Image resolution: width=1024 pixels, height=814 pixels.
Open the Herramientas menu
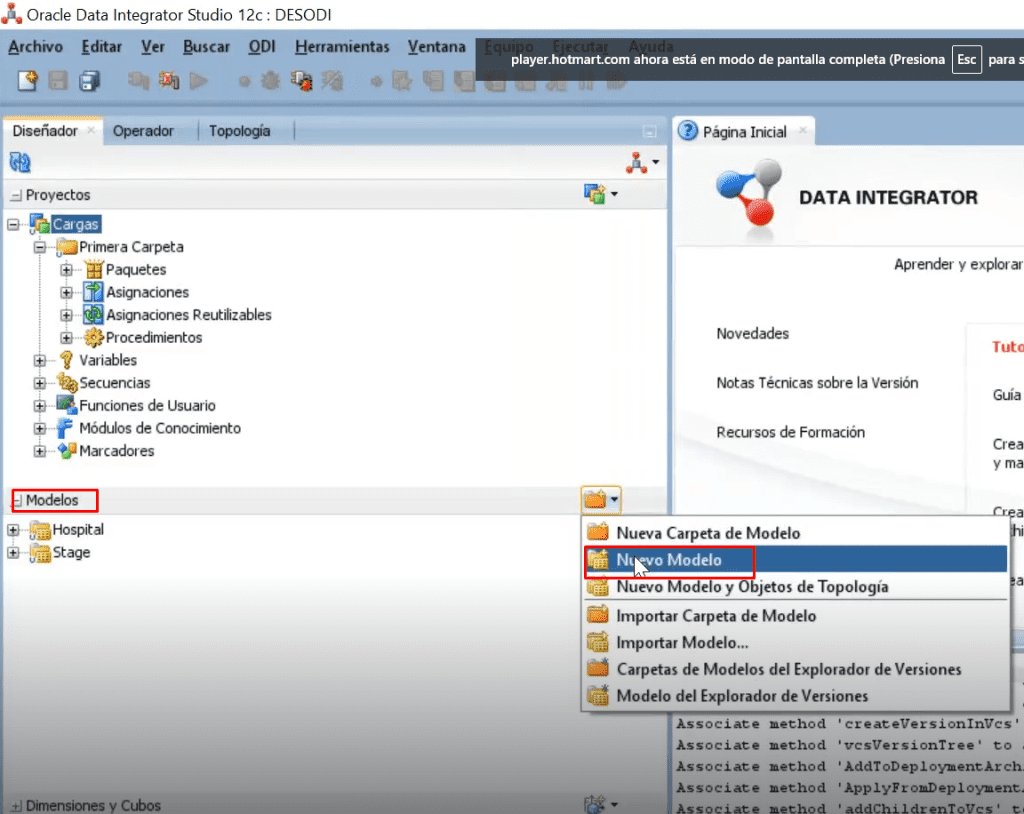pyautogui.click(x=342, y=47)
